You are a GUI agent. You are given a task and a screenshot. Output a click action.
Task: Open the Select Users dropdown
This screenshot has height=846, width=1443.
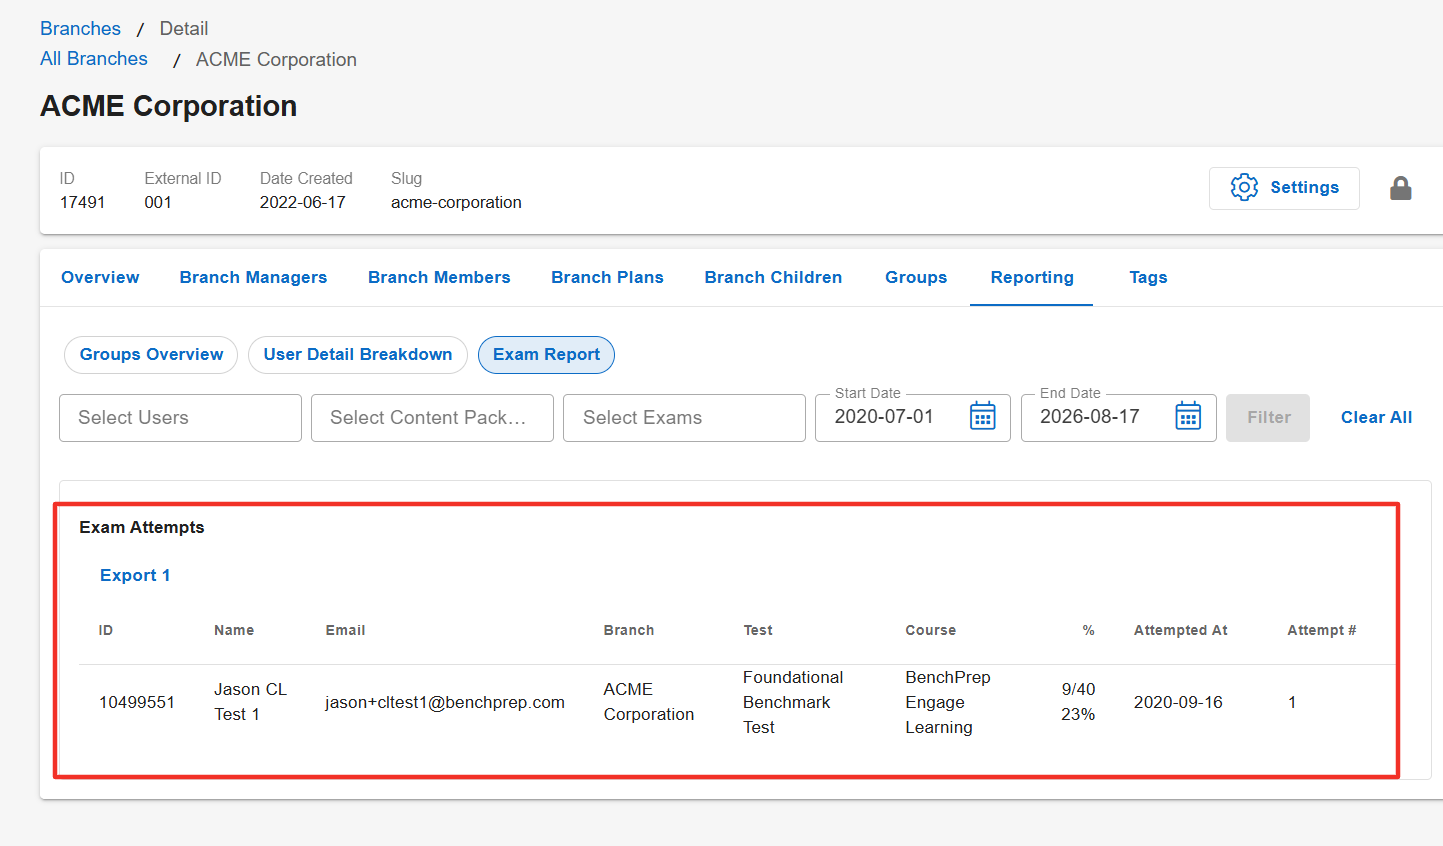click(180, 418)
